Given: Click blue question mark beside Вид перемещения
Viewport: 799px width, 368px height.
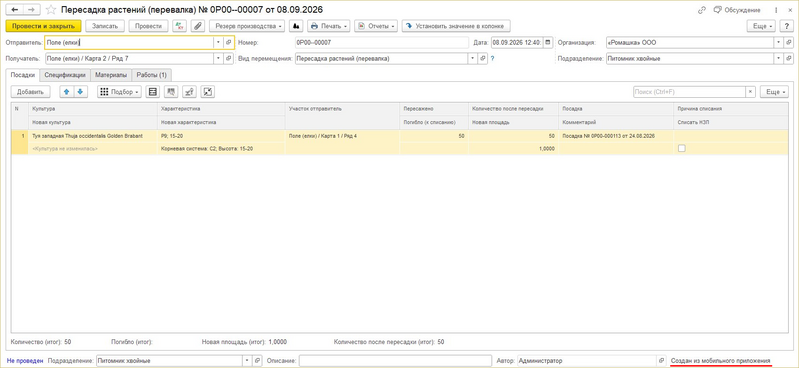Looking at the screenshot, I should click(493, 59).
